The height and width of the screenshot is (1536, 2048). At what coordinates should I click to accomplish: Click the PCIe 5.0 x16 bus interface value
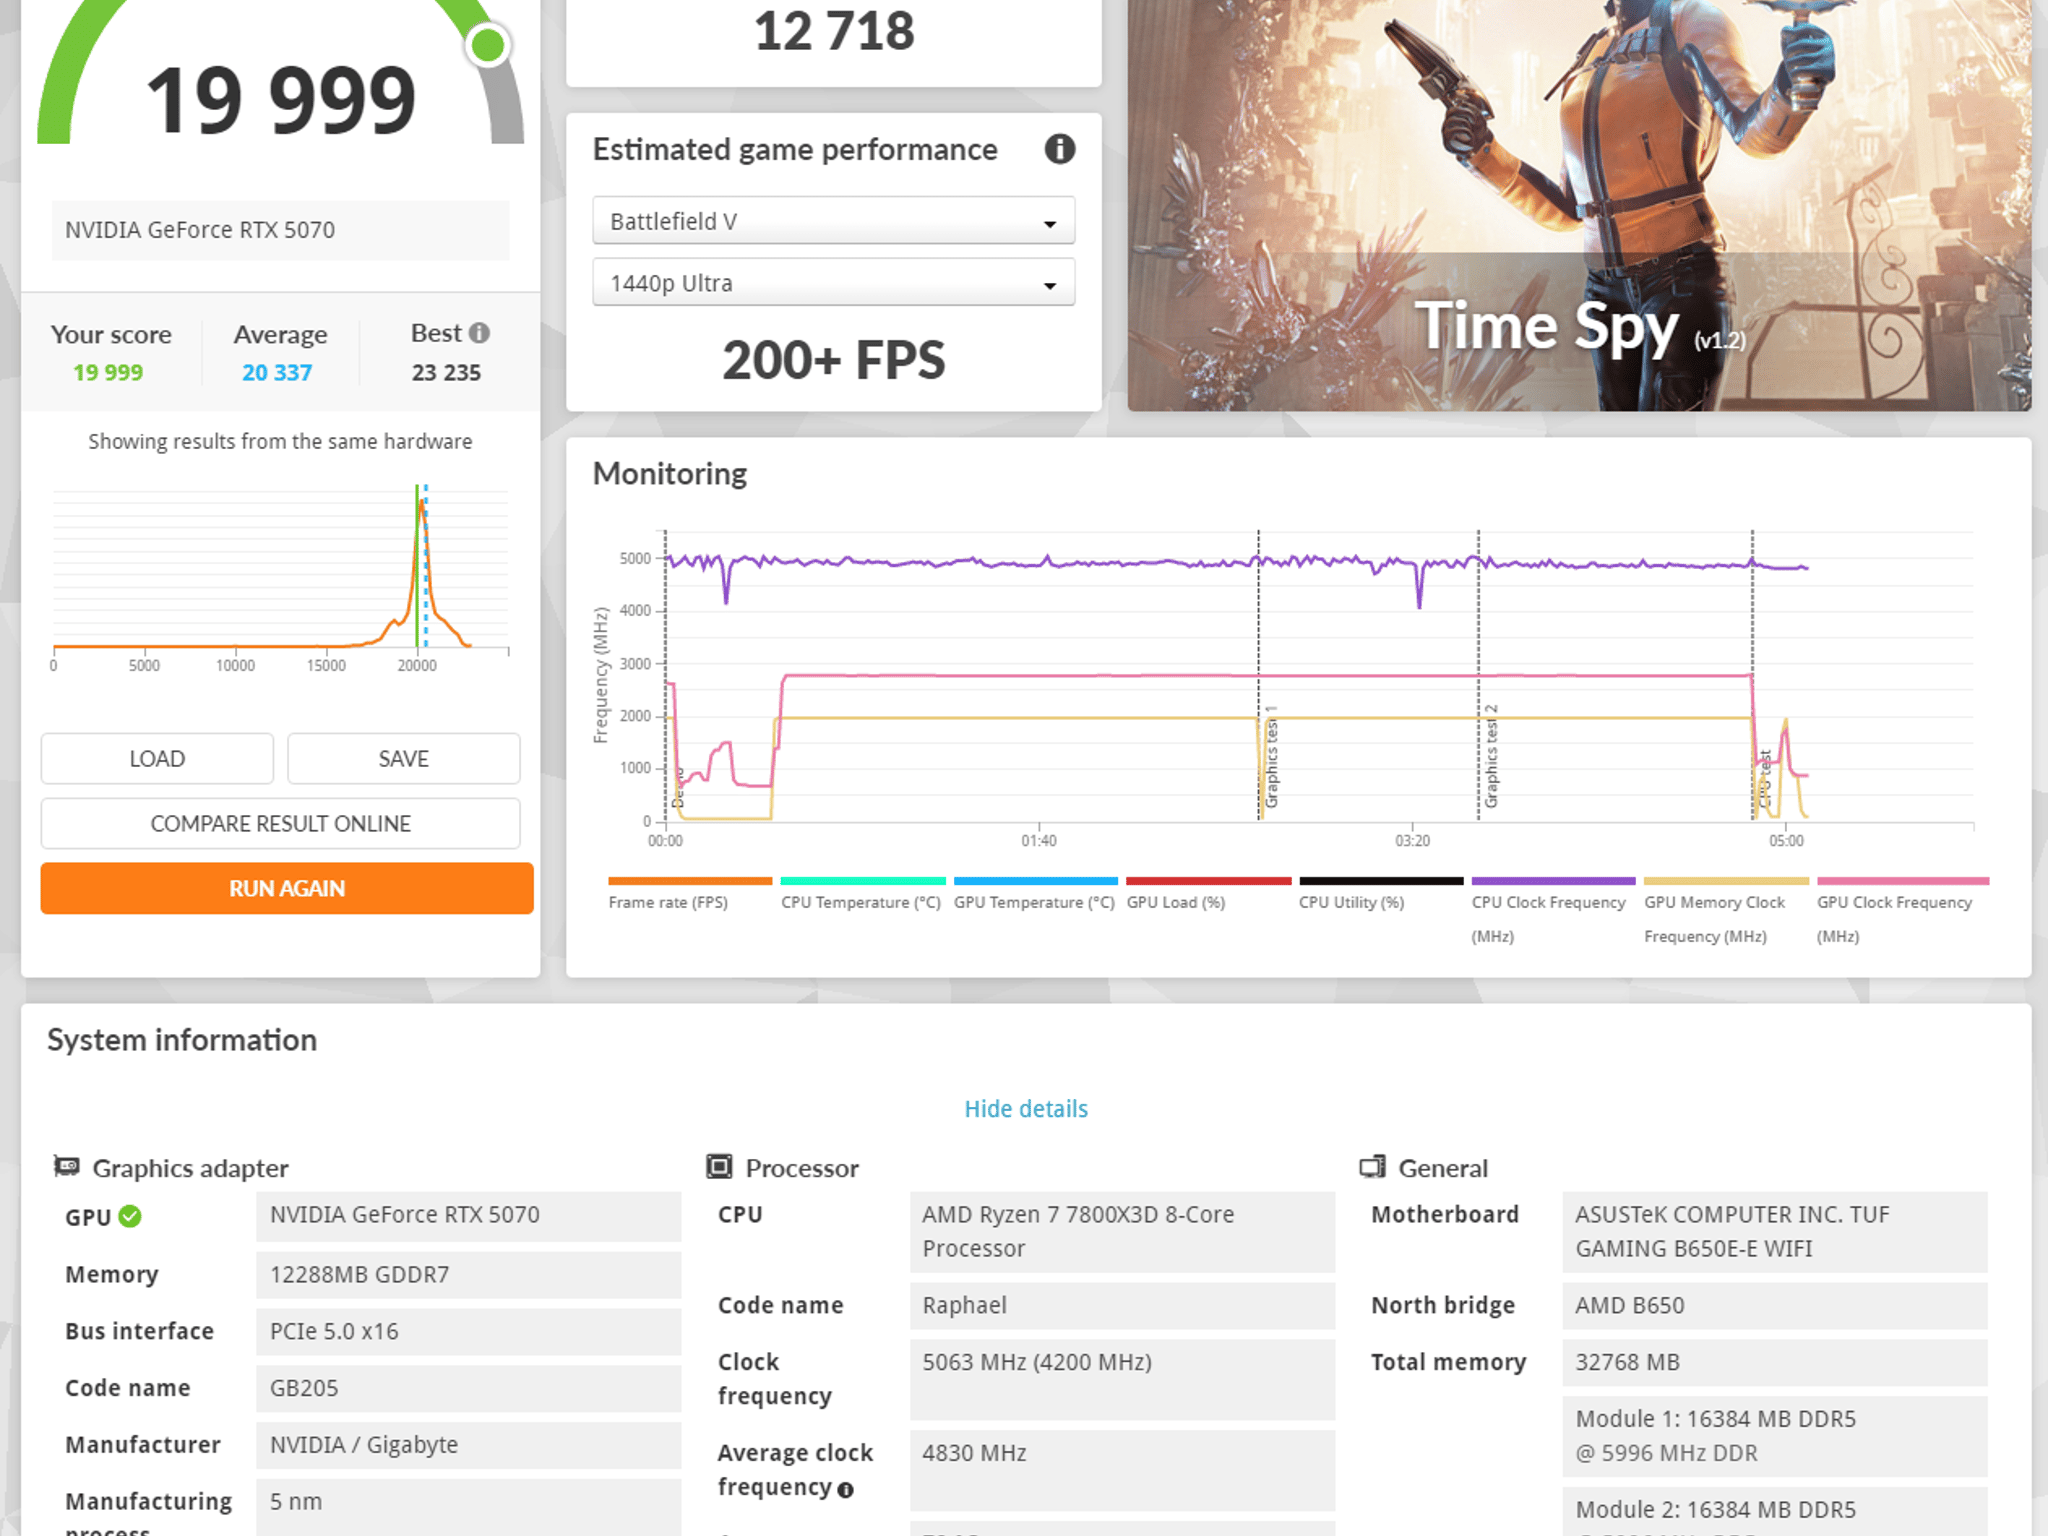(468, 1332)
